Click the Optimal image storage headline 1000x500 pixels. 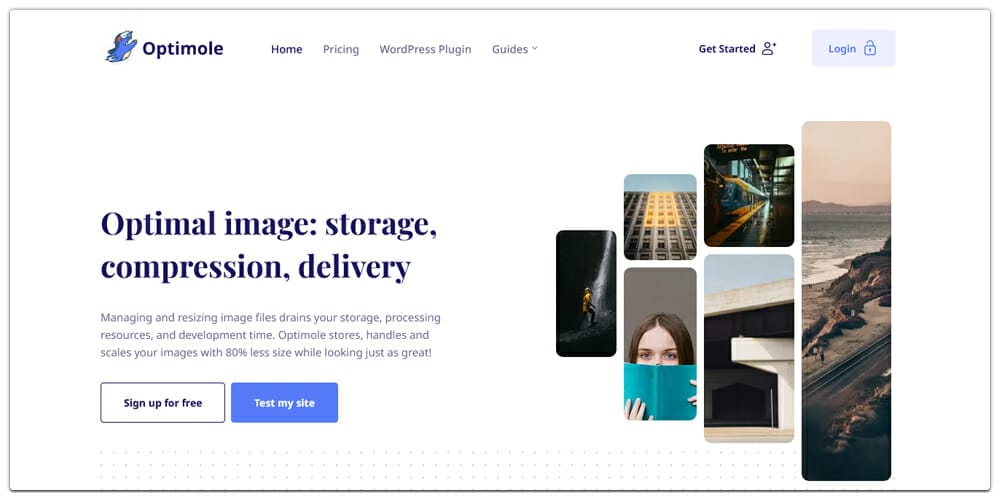click(x=269, y=245)
